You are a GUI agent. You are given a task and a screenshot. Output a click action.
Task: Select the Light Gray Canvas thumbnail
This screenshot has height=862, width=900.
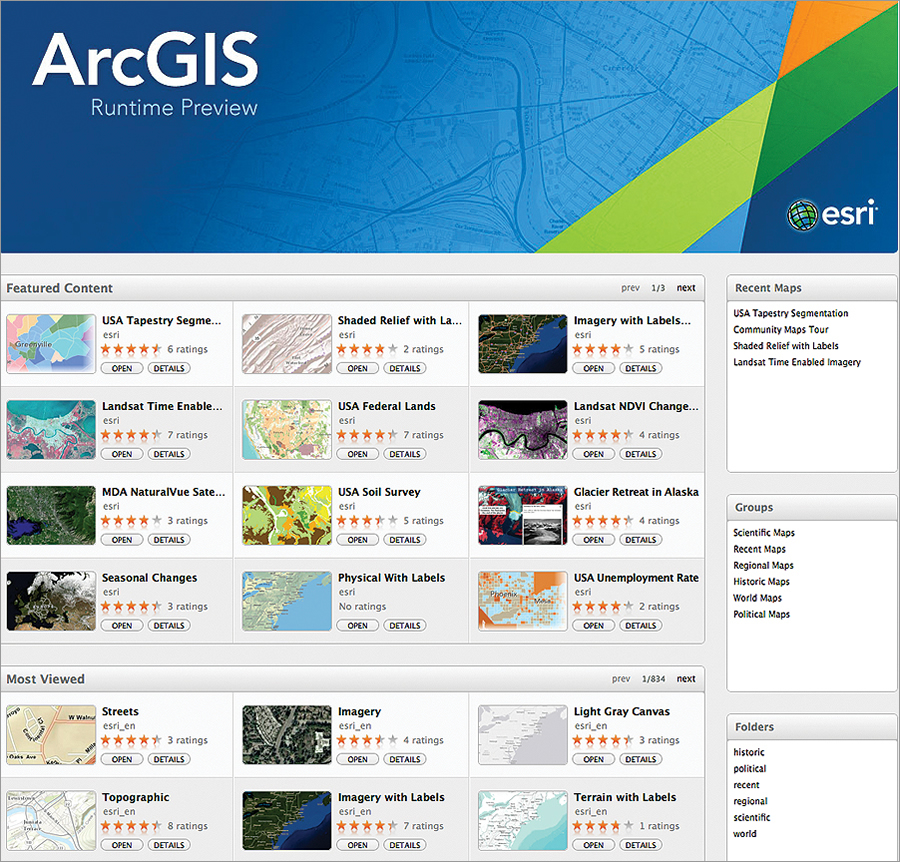click(523, 735)
